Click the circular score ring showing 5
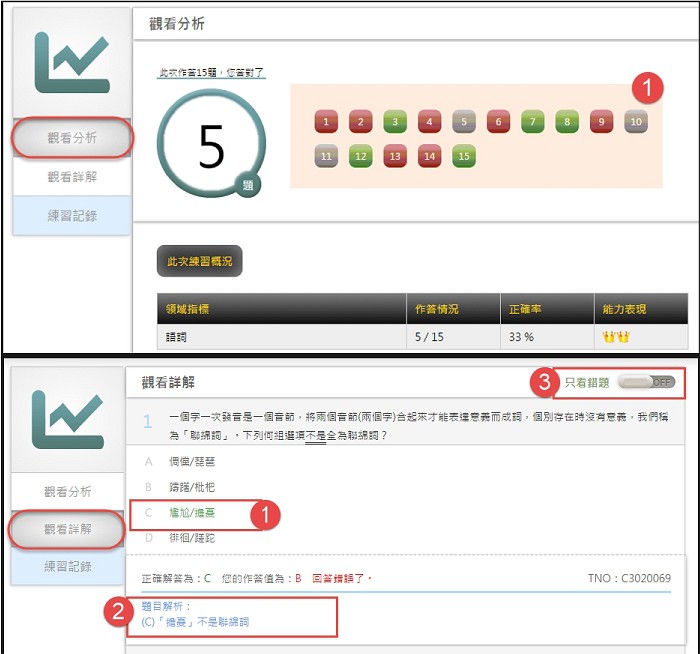Screen dimensions: 700x654 pyautogui.click(x=211, y=144)
